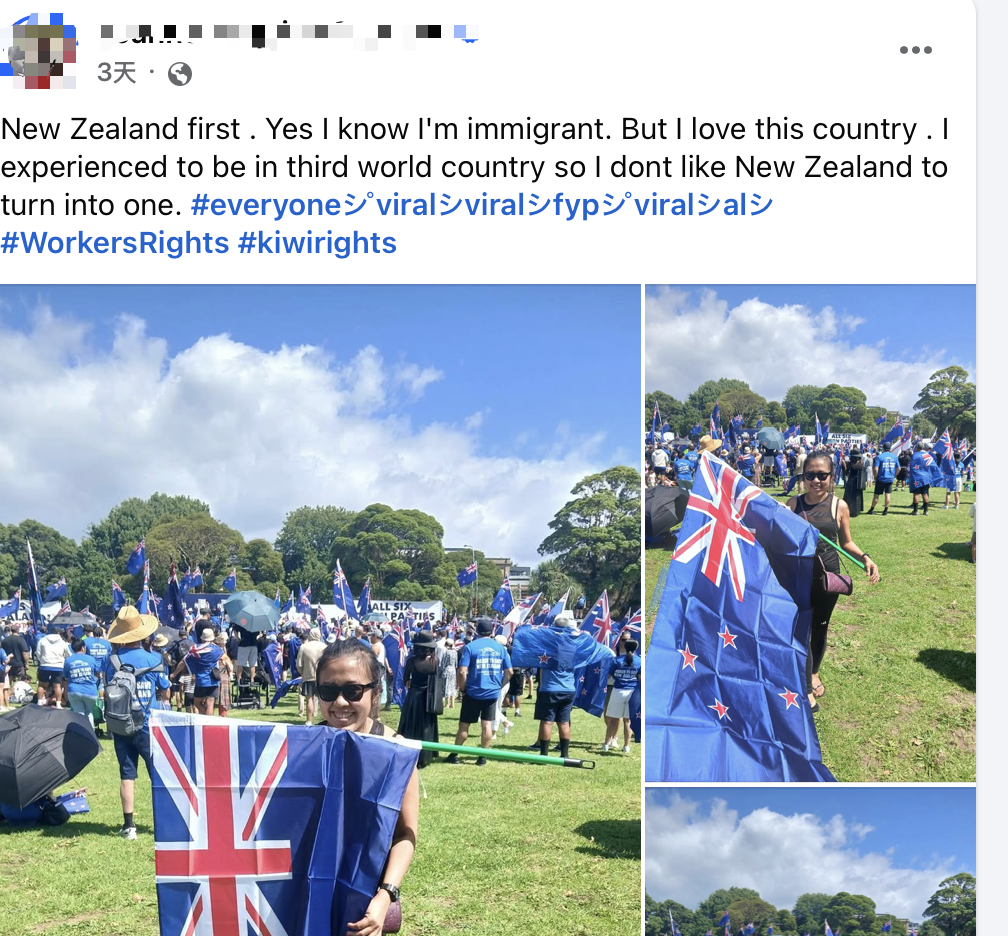This screenshot has height=936, width=1008.
Task: Open the #everyoneシ゚viralシviral hashtag link
Action: [482, 205]
